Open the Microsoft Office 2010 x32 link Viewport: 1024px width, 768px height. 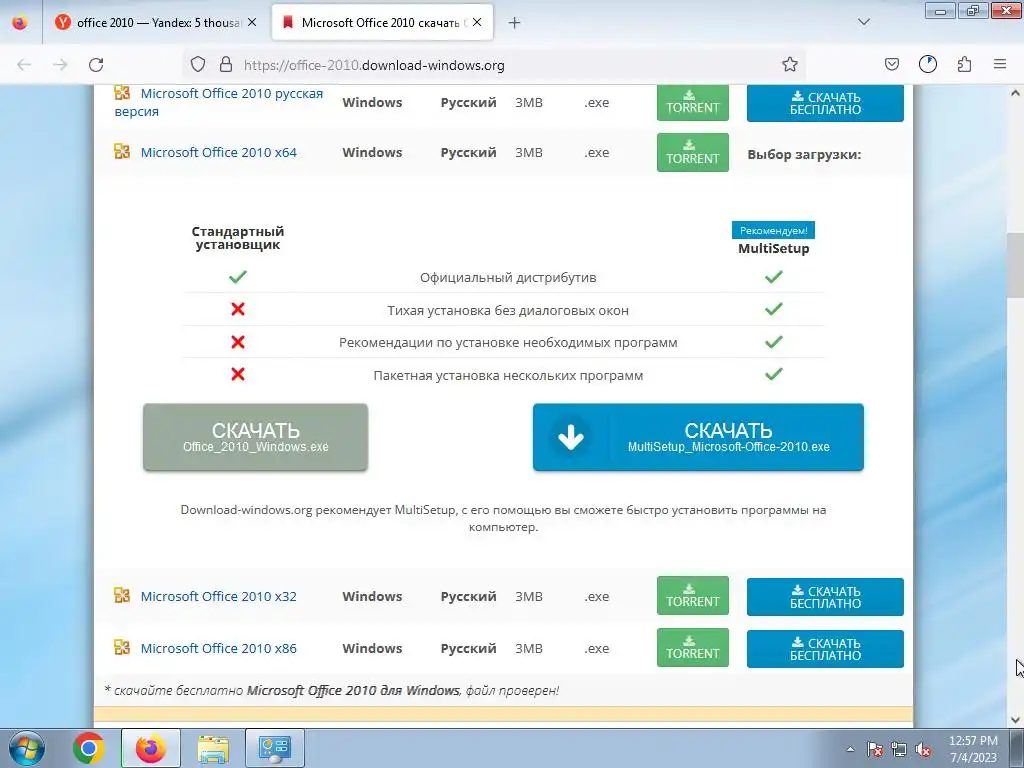click(x=219, y=596)
